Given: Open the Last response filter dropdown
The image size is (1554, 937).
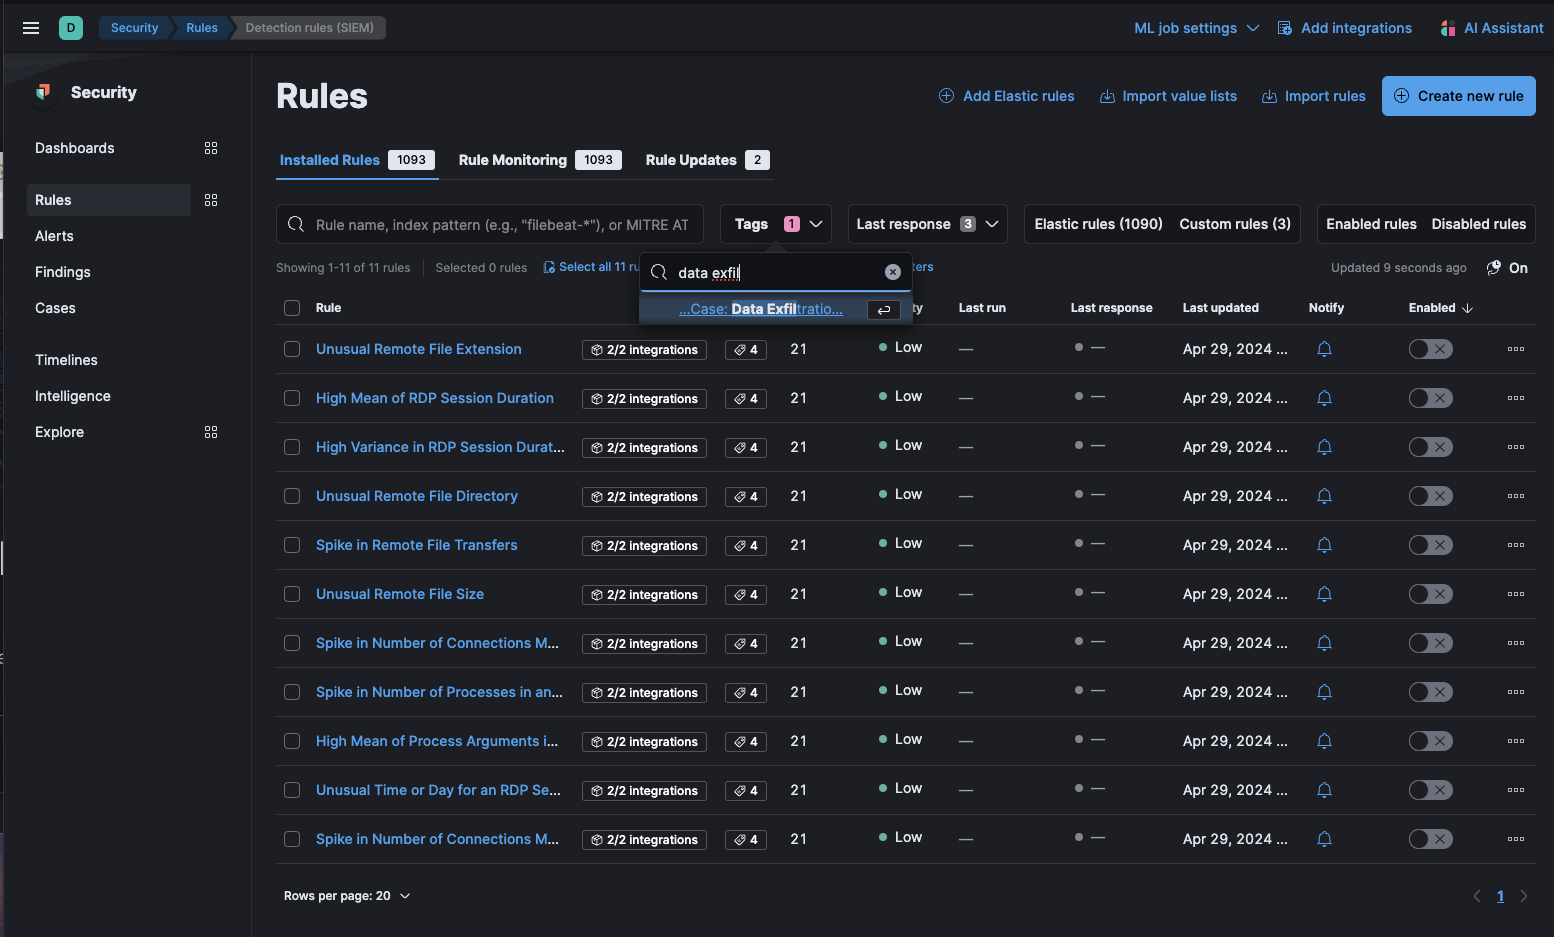Looking at the screenshot, I should [925, 223].
